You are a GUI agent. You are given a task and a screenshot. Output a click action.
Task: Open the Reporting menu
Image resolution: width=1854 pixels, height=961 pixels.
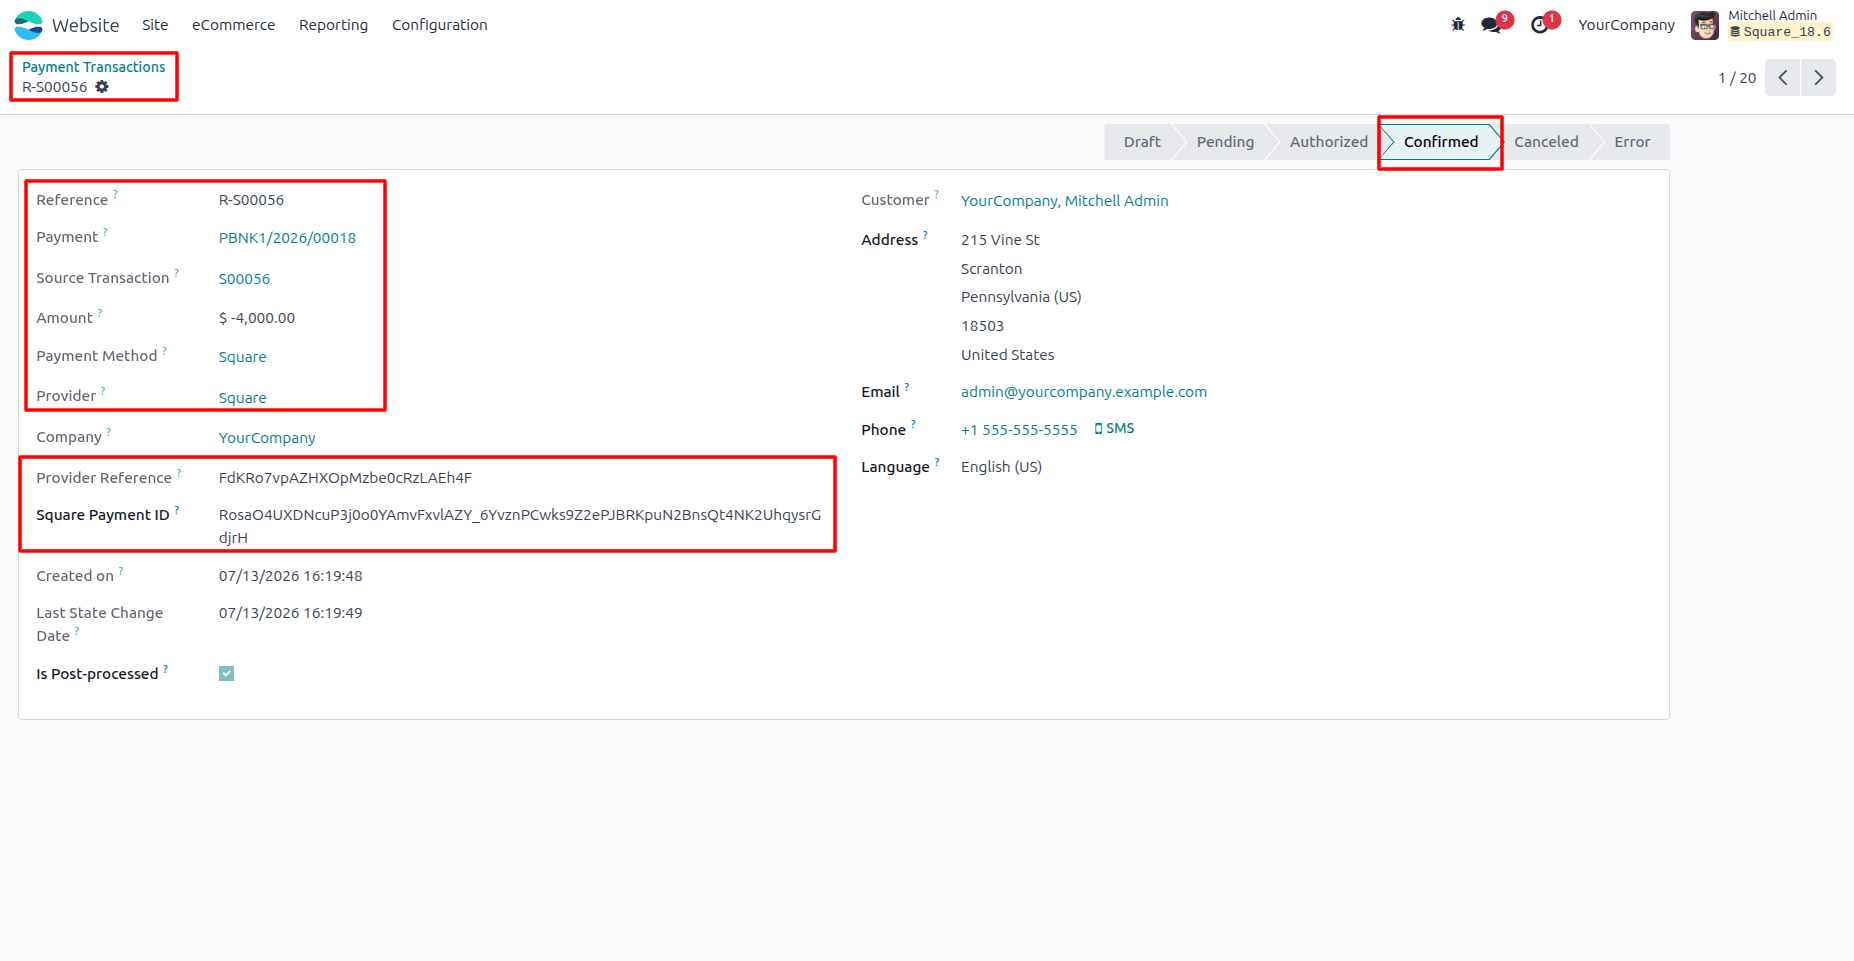tap(334, 25)
